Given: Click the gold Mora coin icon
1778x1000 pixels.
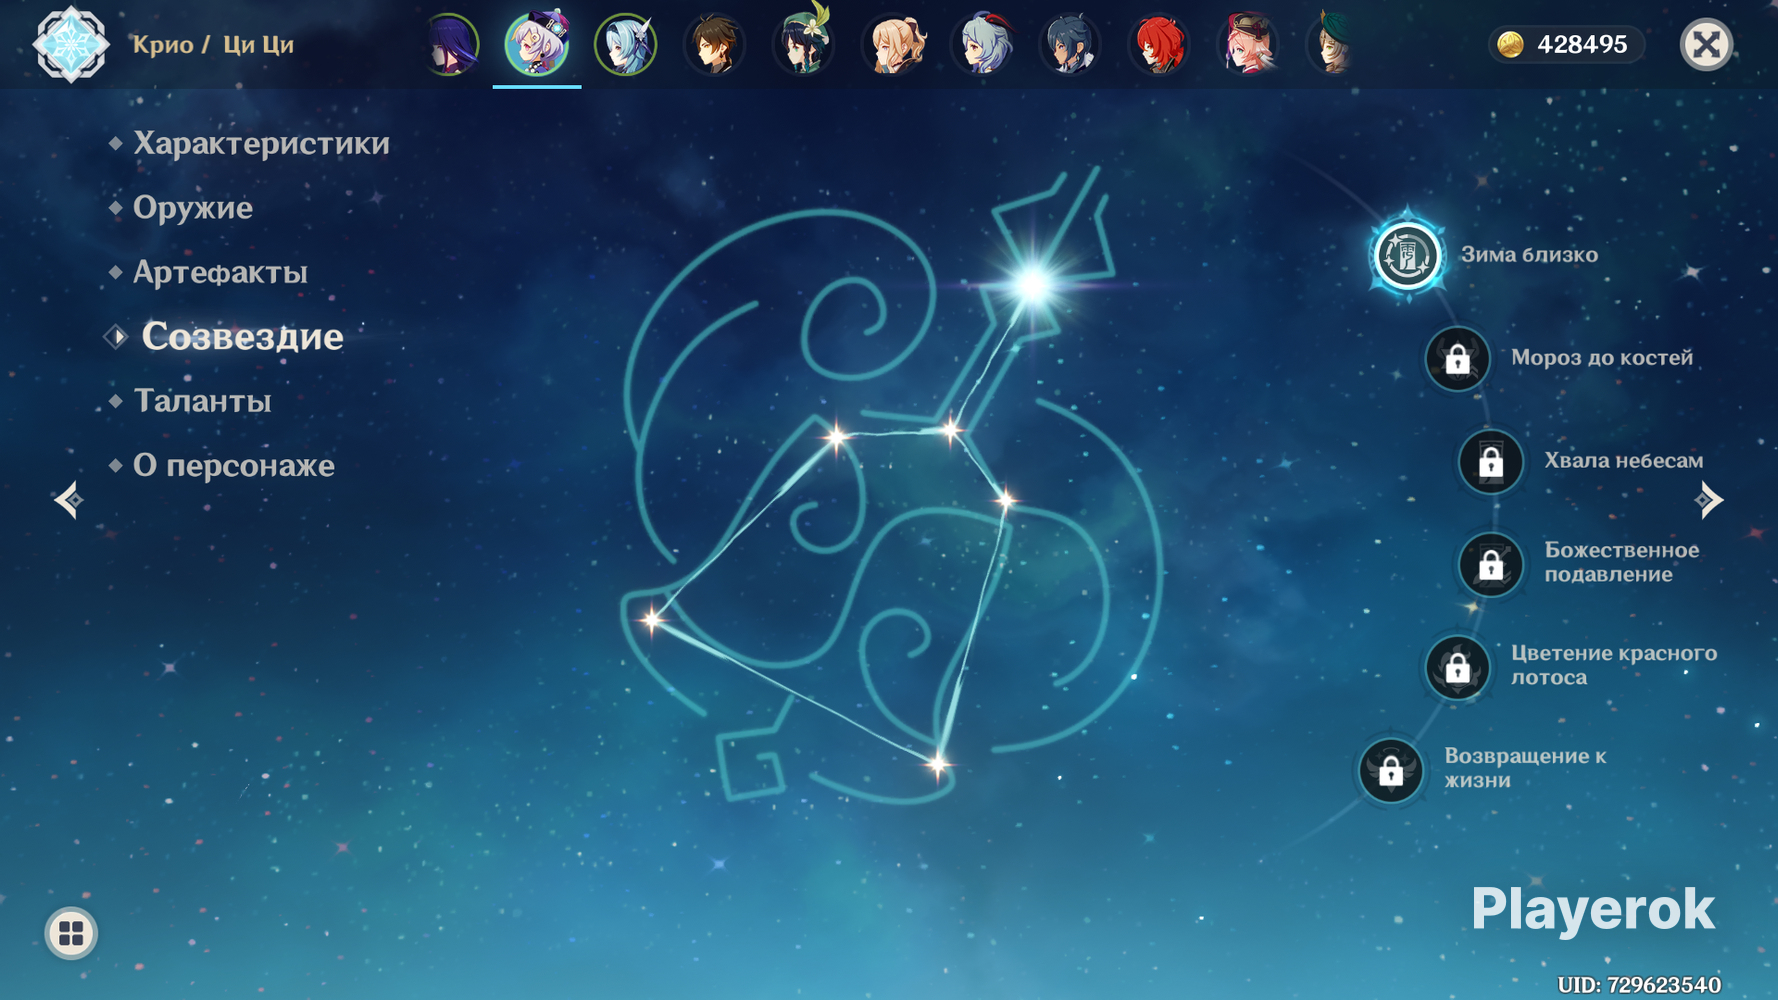Looking at the screenshot, I should (x=1510, y=45).
